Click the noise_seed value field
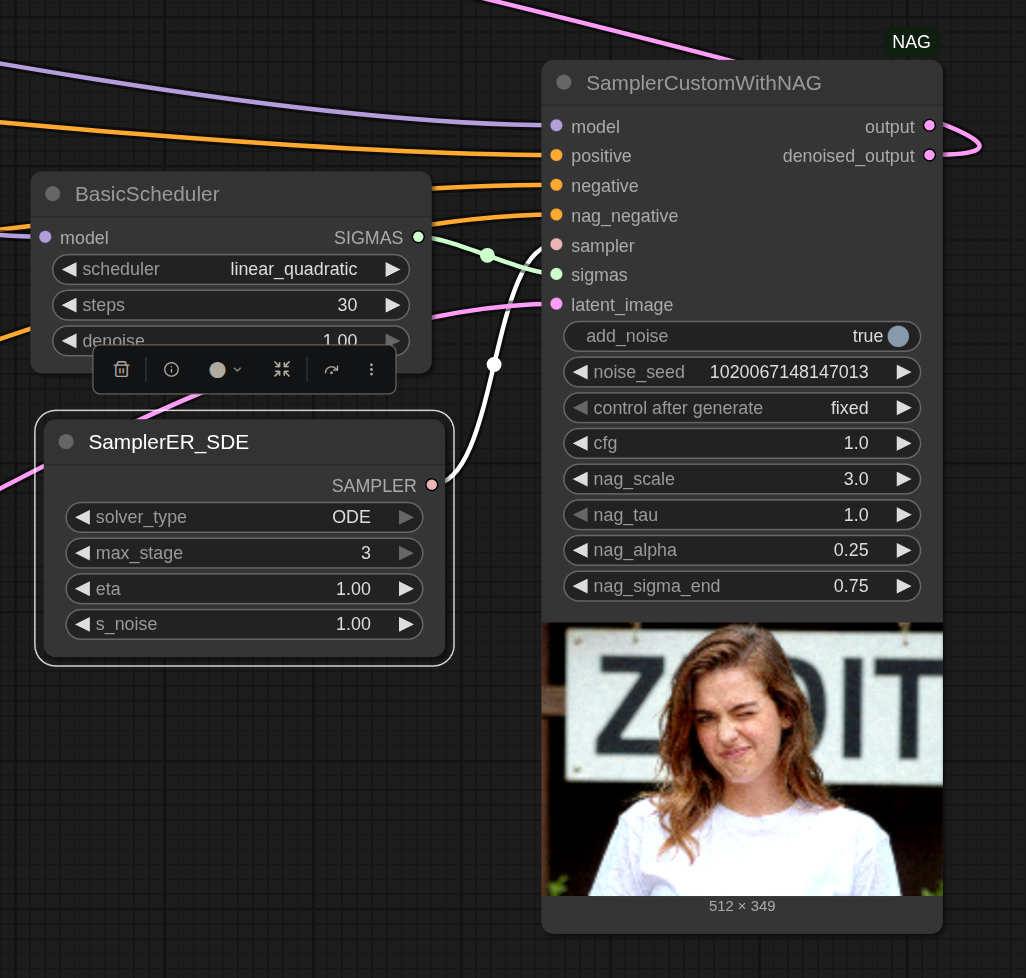This screenshot has width=1026, height=978. click(742, 372)
